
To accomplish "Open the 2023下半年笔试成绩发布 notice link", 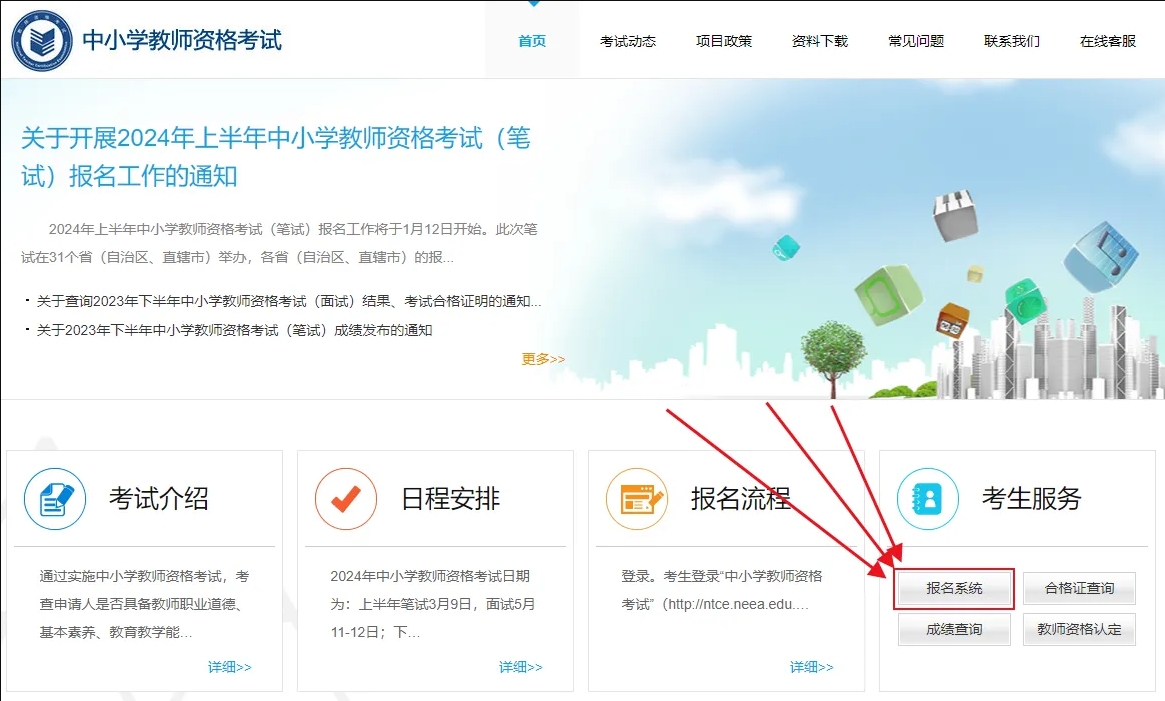I will (x=234, y=330).
